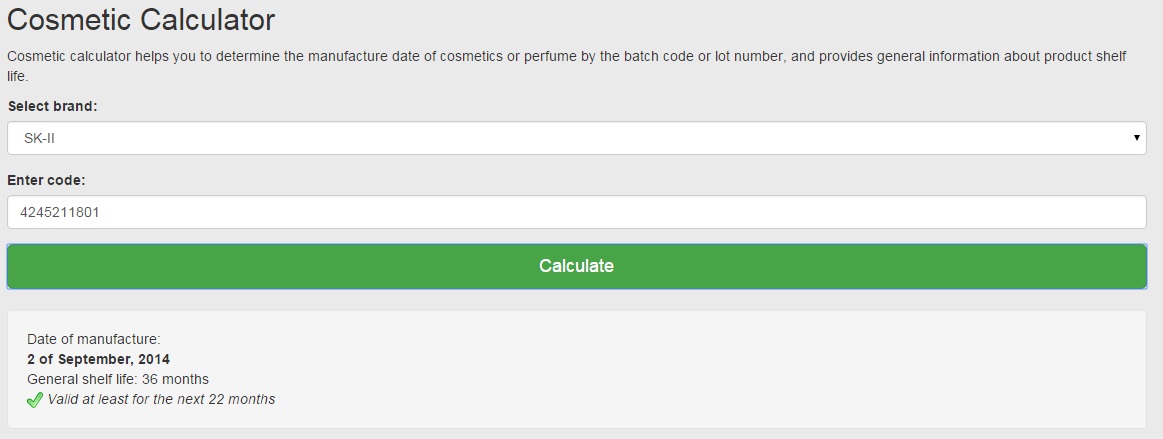Click the 4245211801 batch code text
The height and width of the screenshot is (439, 1163).
coord(62,212)
